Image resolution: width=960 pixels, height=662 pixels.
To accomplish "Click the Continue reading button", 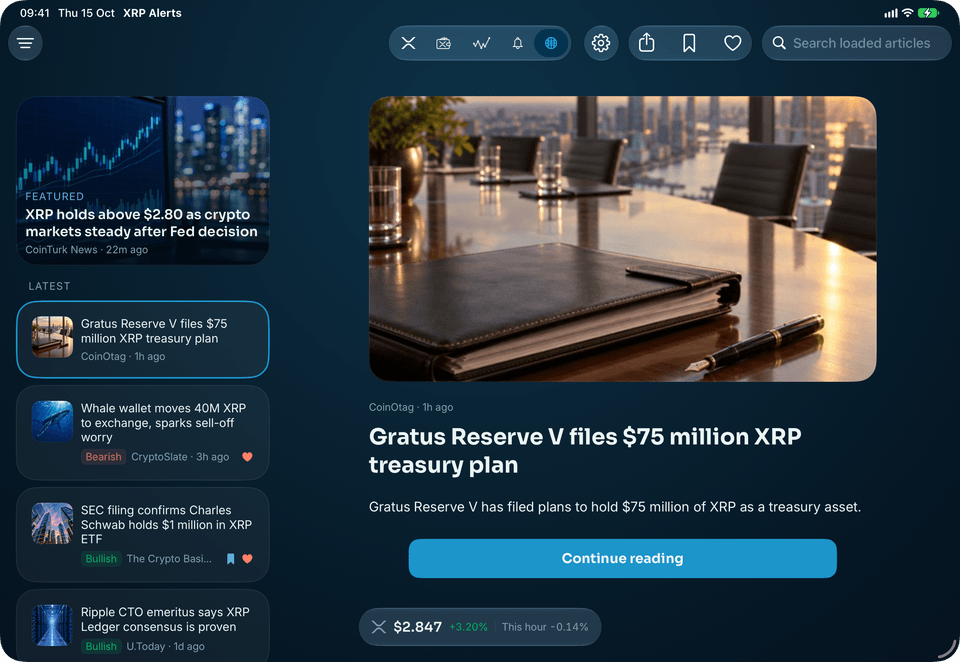I will point(623,559).
